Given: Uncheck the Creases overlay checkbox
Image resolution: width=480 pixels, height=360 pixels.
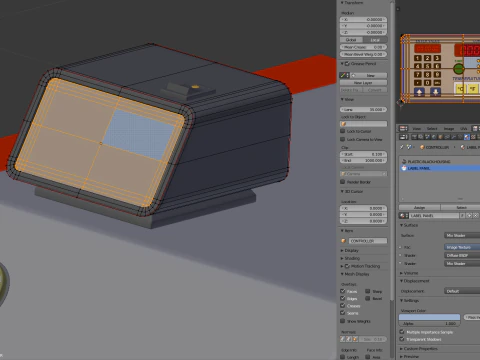Looking at the screenshot, I should pos(343,305).
